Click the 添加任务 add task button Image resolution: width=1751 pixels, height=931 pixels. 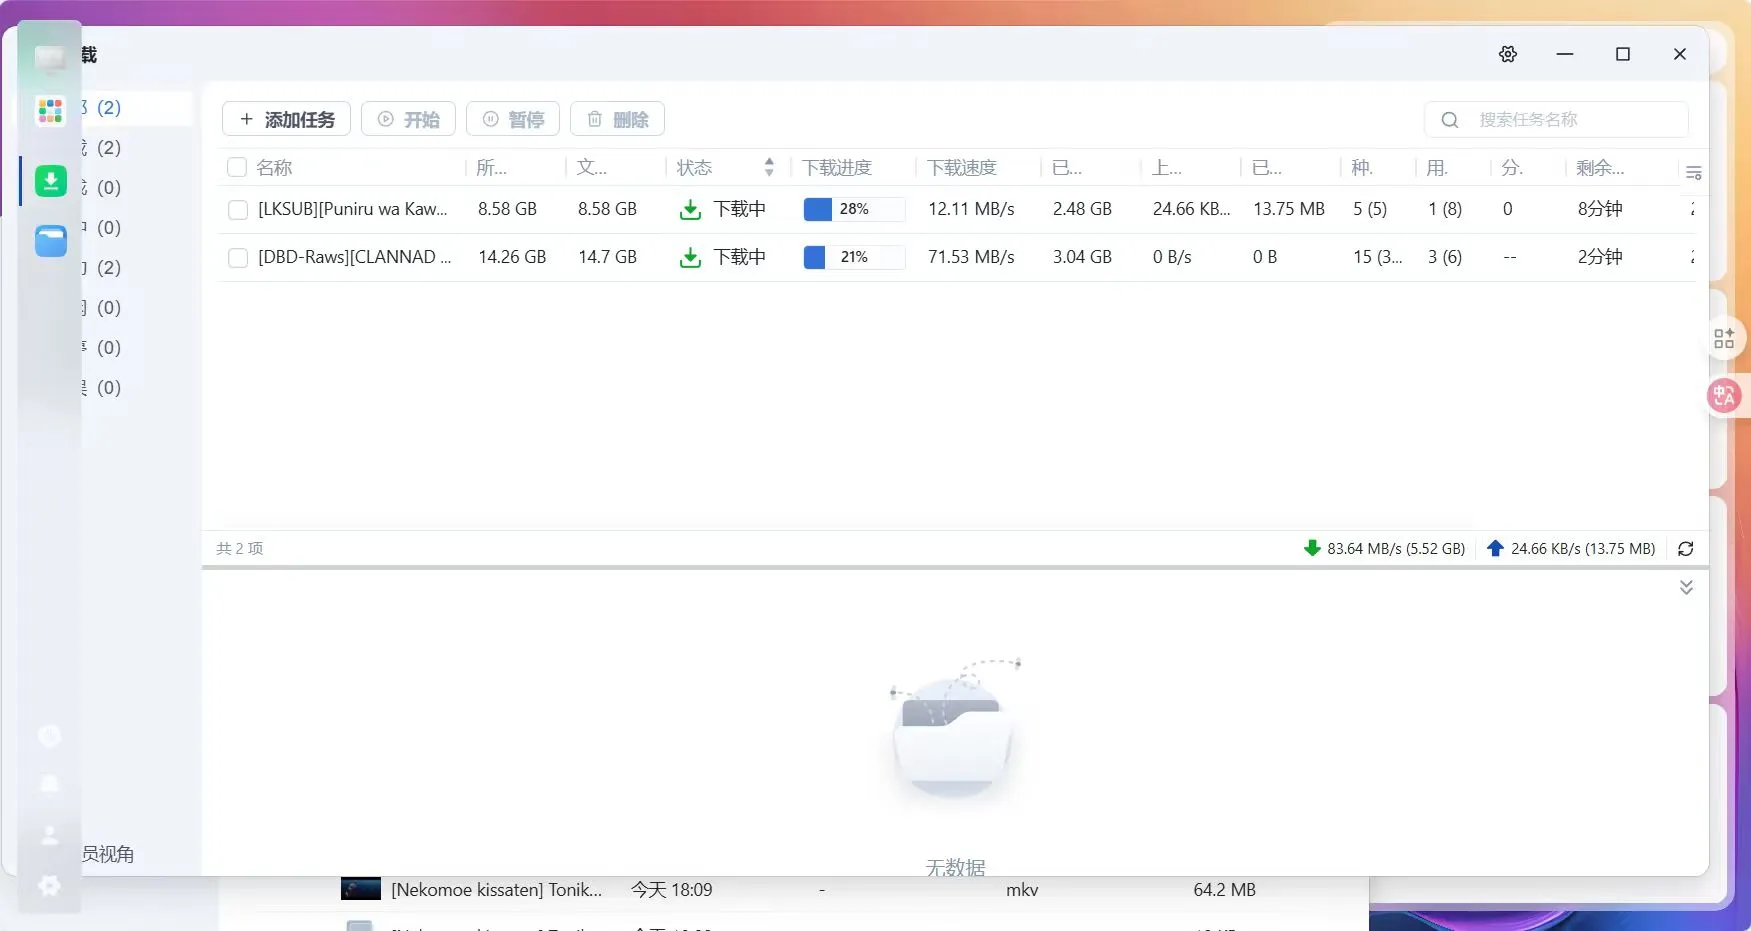(x=286, y=119)
